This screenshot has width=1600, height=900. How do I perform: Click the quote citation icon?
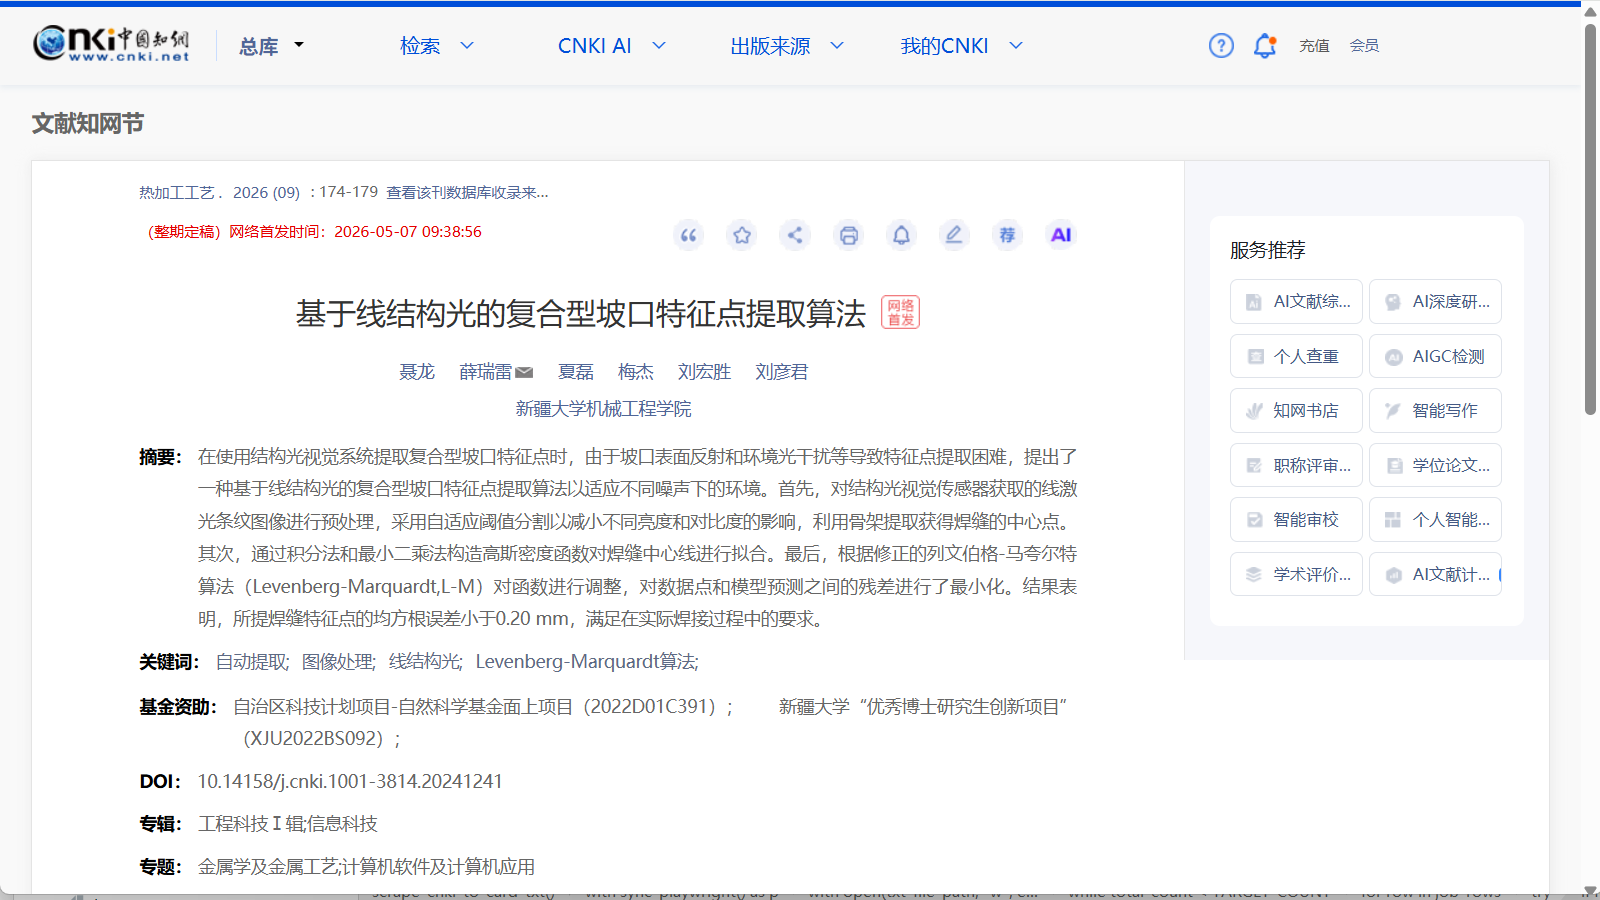(x=688, y=235)
